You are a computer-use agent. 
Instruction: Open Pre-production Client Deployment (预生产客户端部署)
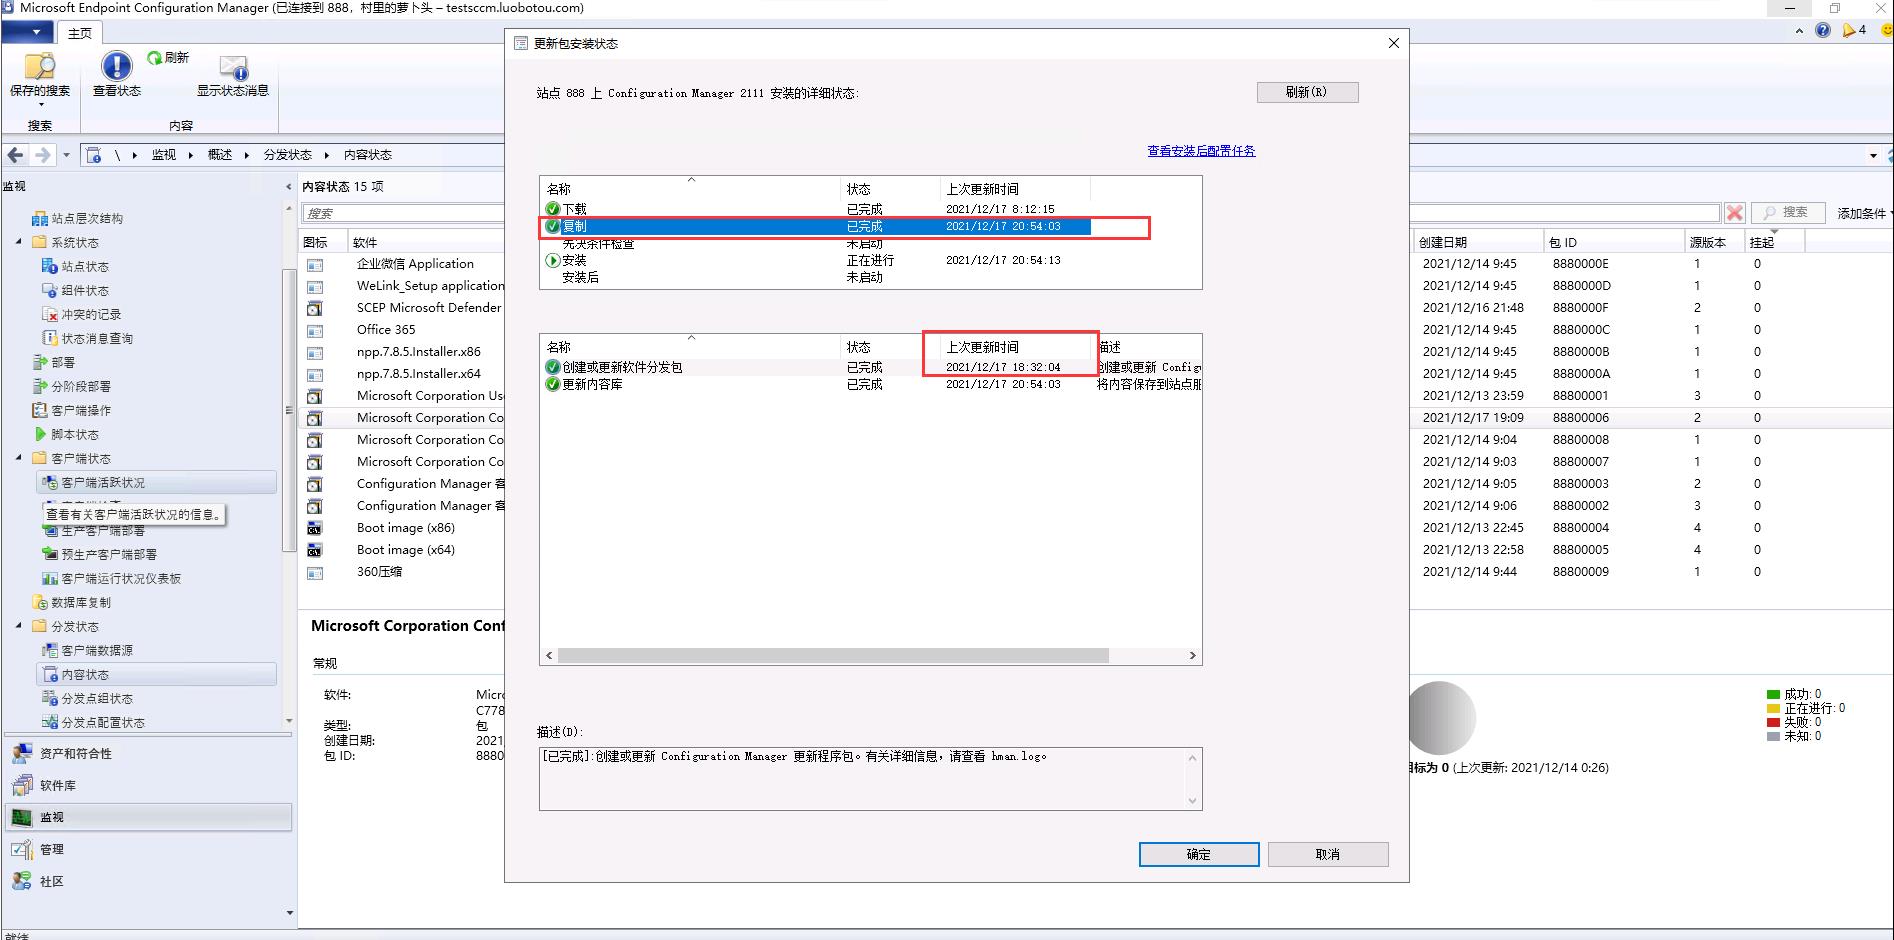pos(99,555)
